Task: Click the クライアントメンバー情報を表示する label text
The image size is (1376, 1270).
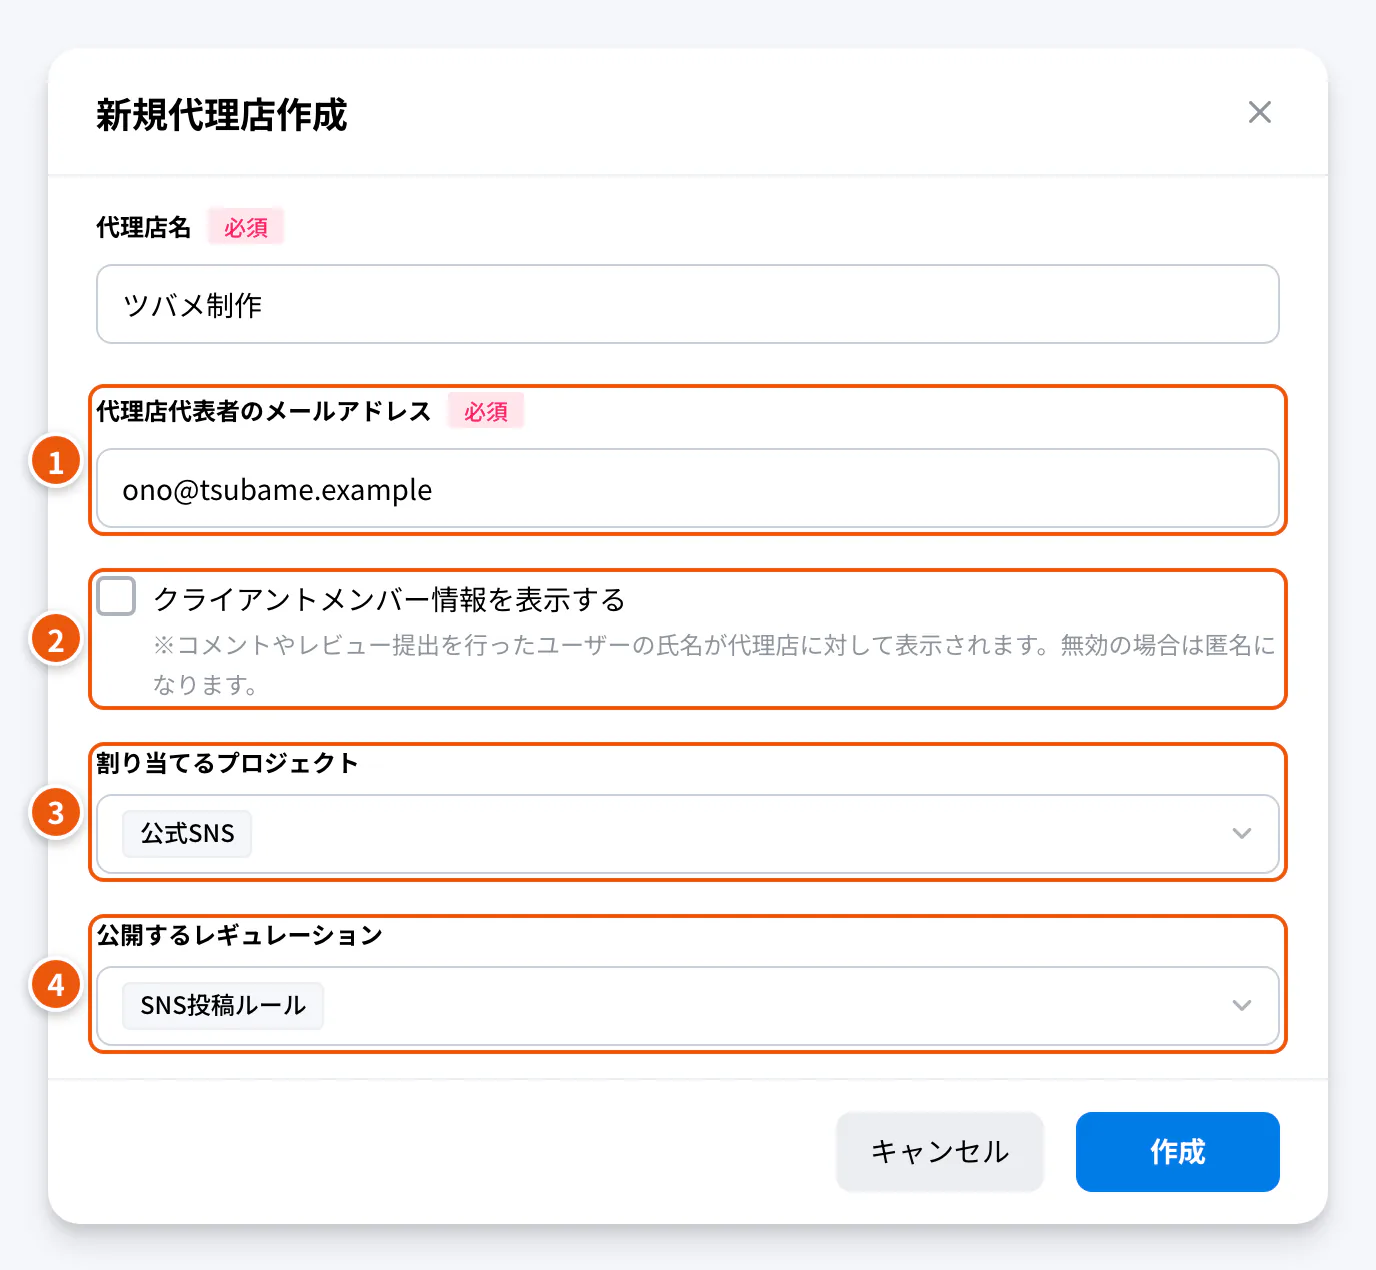Action: [x=389, y=599]
